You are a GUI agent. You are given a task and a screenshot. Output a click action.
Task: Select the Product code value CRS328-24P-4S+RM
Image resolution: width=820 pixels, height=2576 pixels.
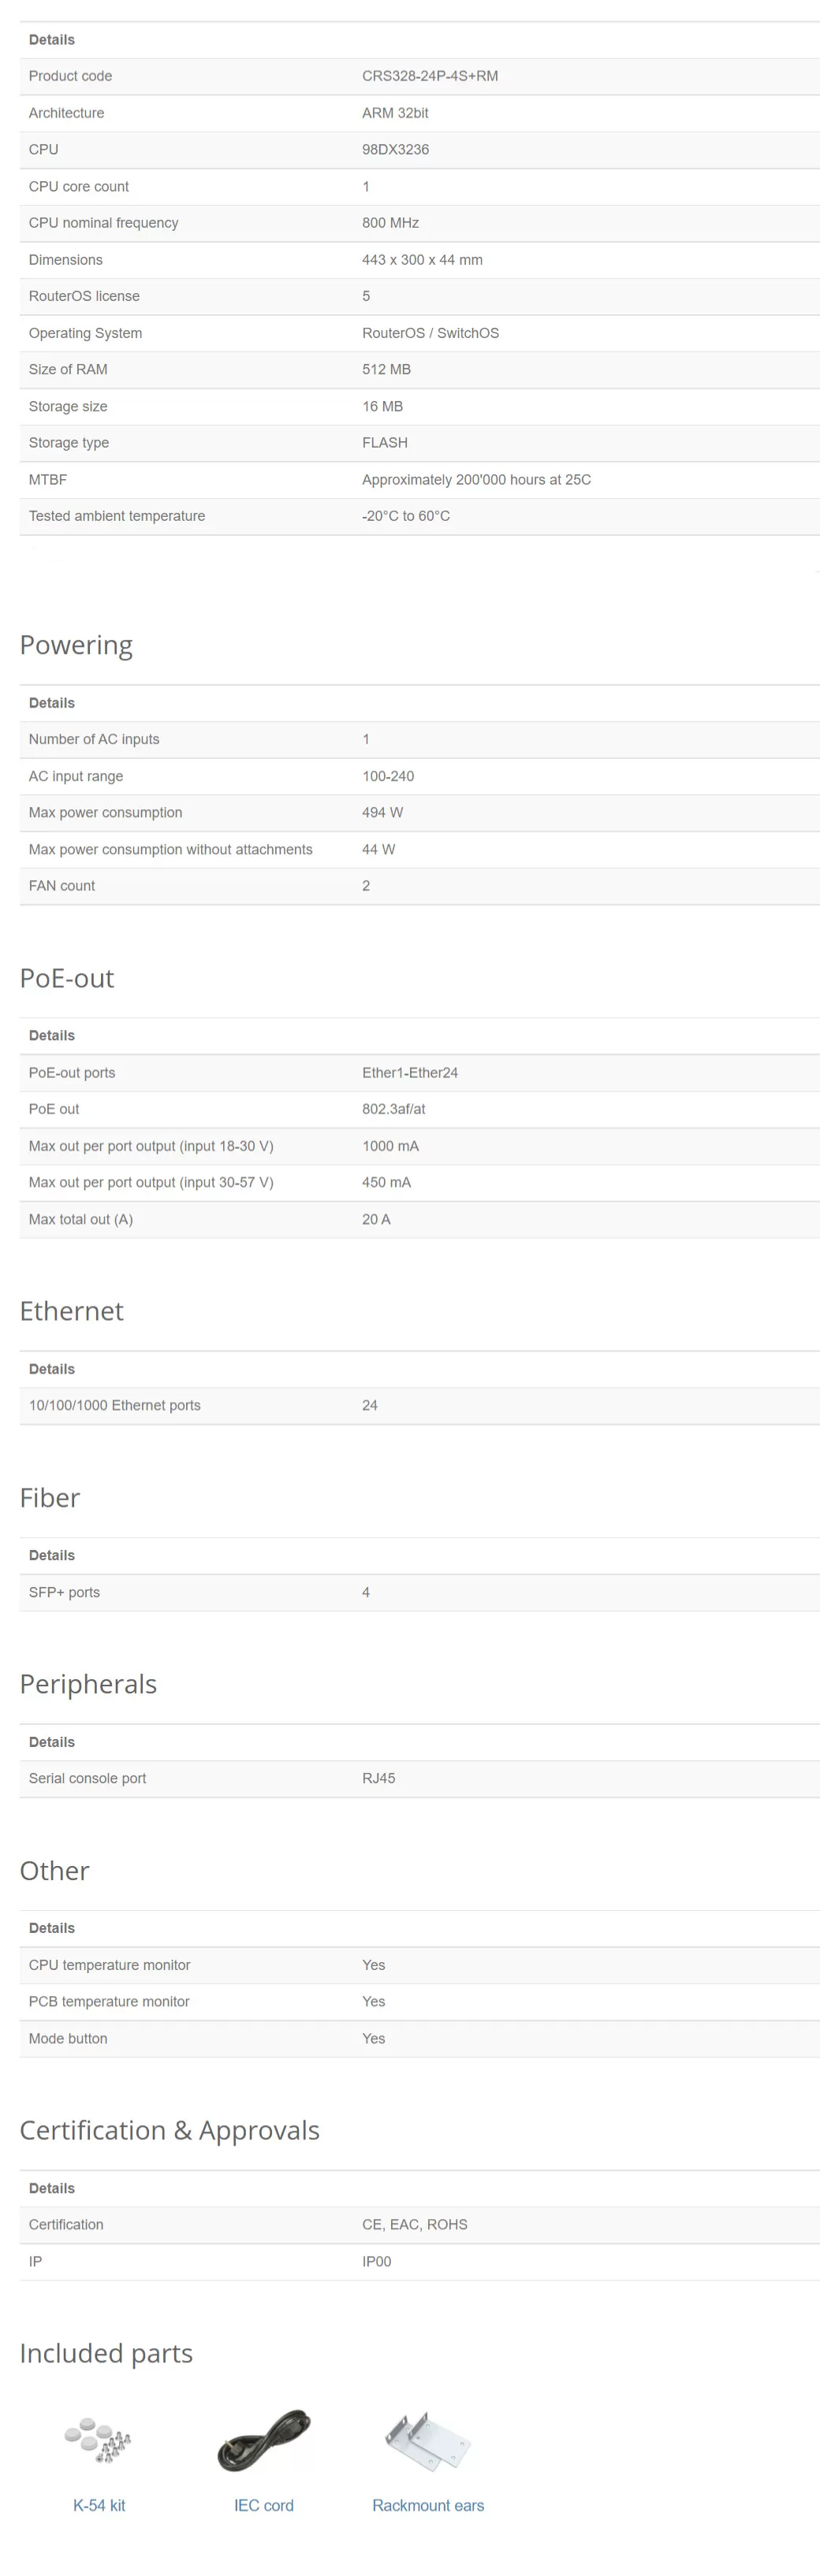430,76
